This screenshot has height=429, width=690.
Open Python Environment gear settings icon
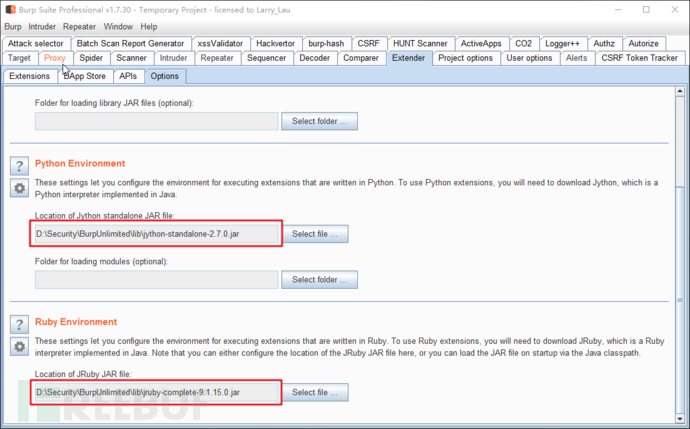19,188
